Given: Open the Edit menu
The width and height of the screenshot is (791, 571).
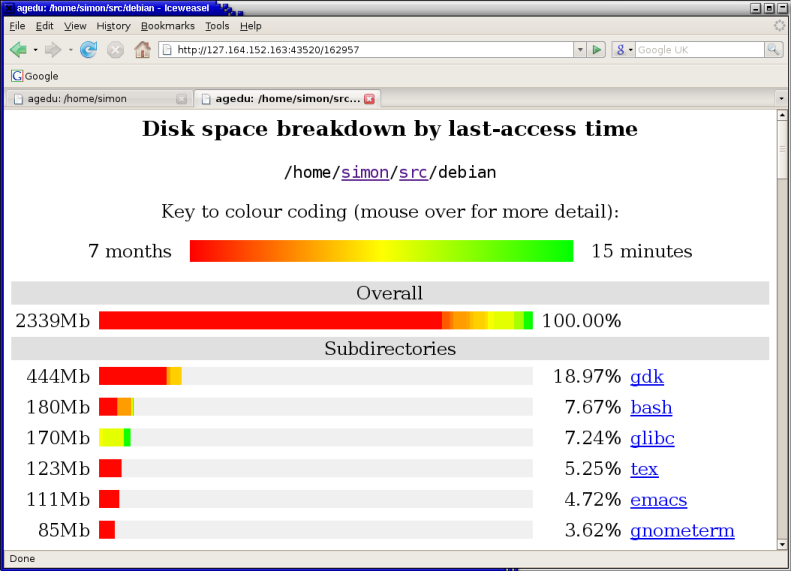Looking at the screenshot, I should click(44, 26).
